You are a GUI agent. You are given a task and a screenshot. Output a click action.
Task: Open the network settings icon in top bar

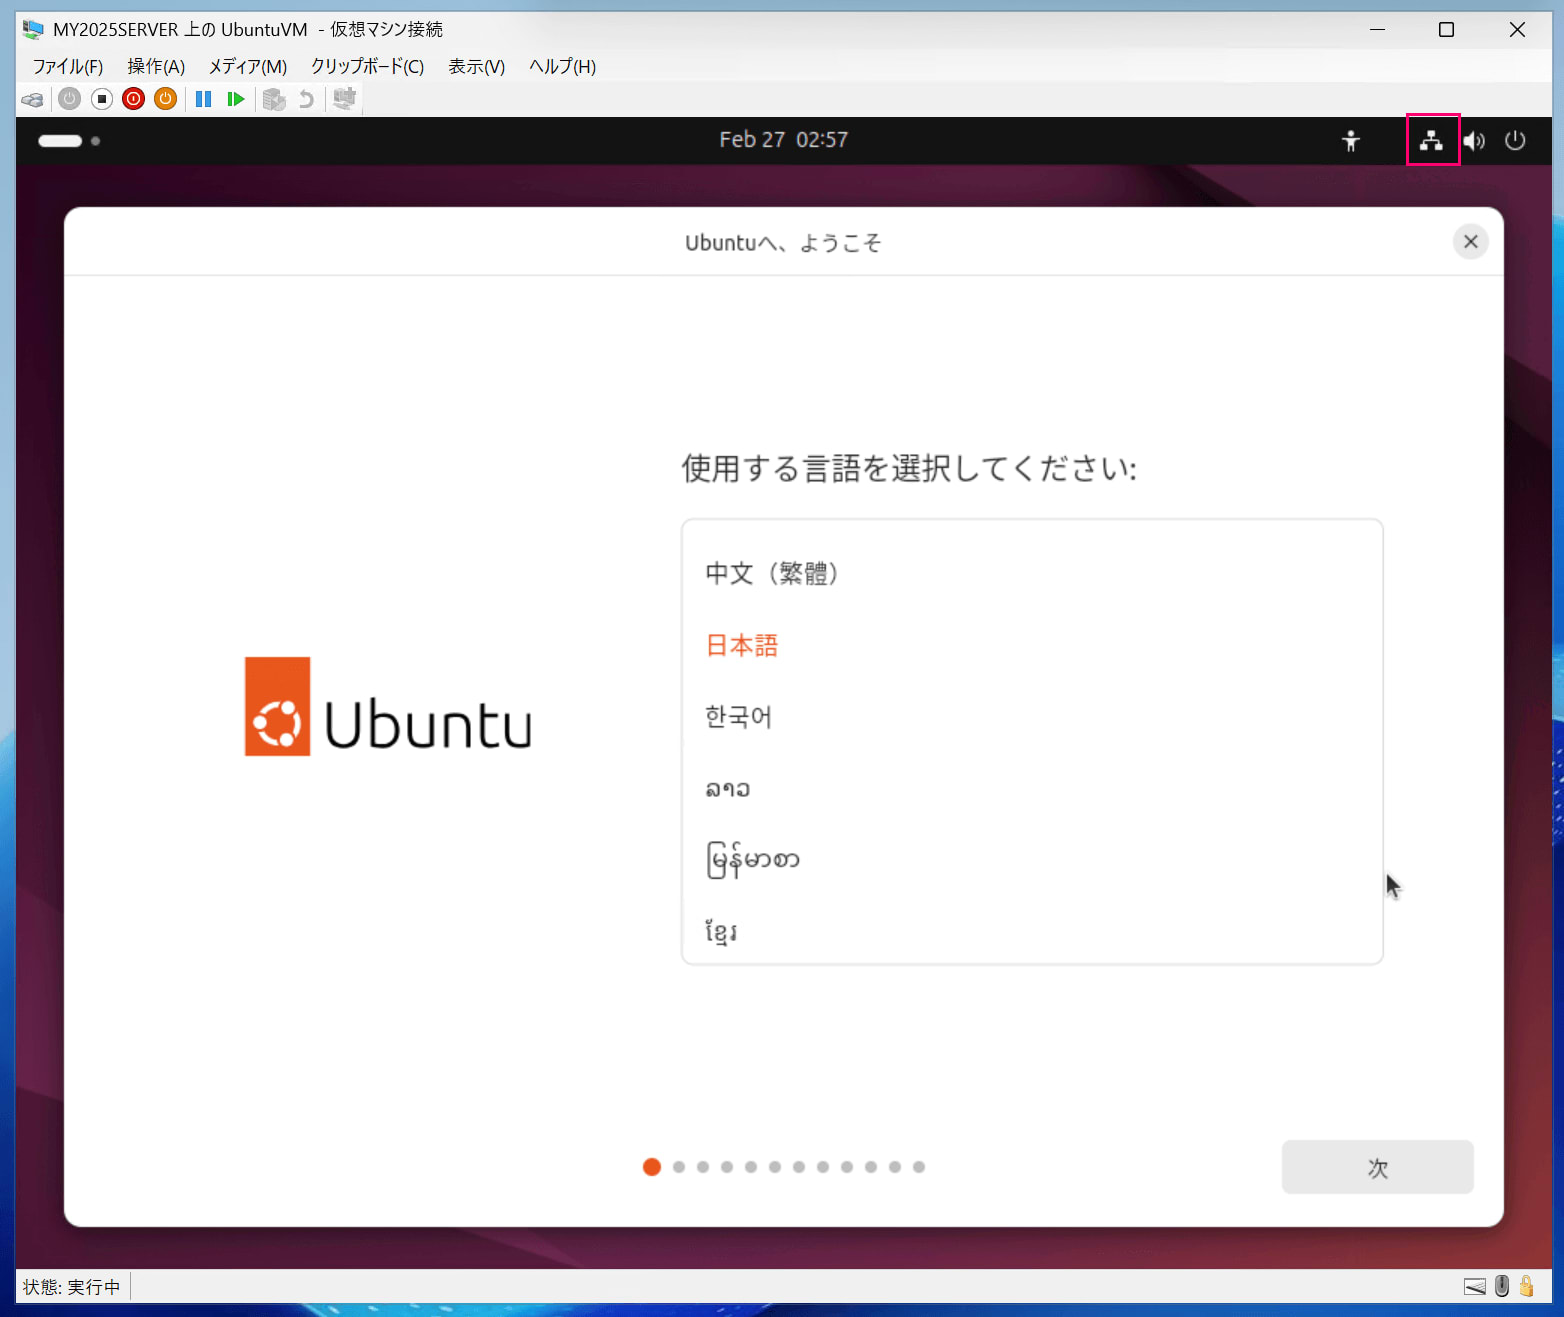(x=1432, y=140)
